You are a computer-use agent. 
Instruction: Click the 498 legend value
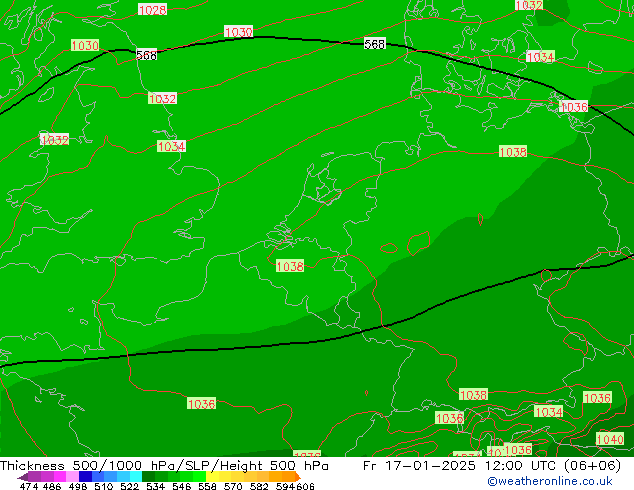[78, 486]
